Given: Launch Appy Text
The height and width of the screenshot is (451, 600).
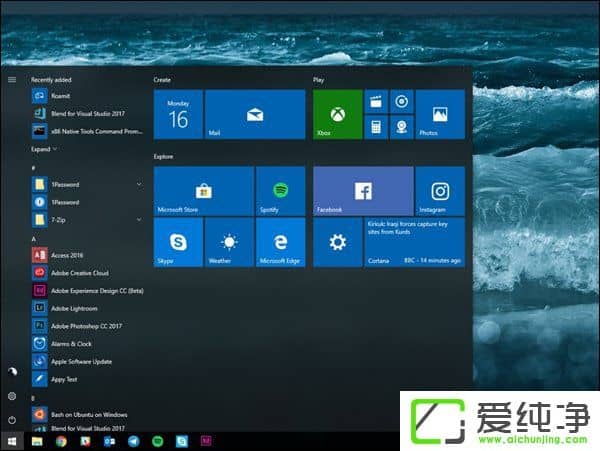Looking at the screenshot, I should click(87, 379).
